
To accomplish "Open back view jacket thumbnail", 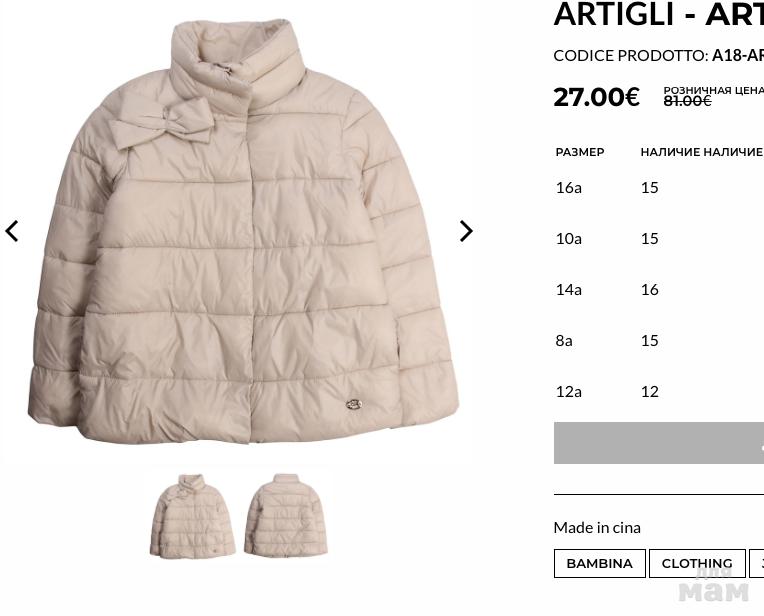I will pyautogui.click(x=286, y=515).
